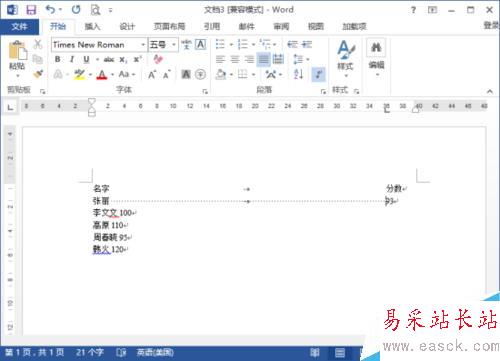Toggle align left
The height and width of the screenshot is (361, 500).
220,59
